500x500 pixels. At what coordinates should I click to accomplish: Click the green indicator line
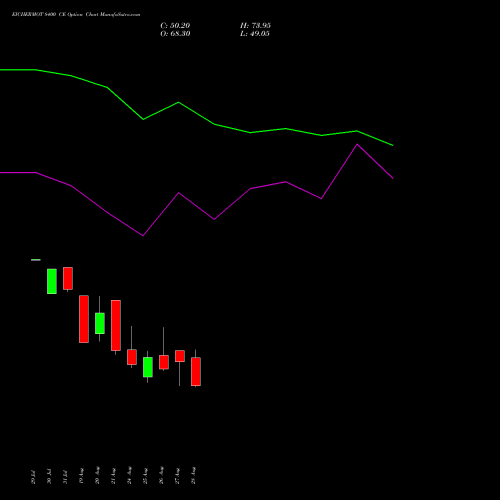[214, 124]
